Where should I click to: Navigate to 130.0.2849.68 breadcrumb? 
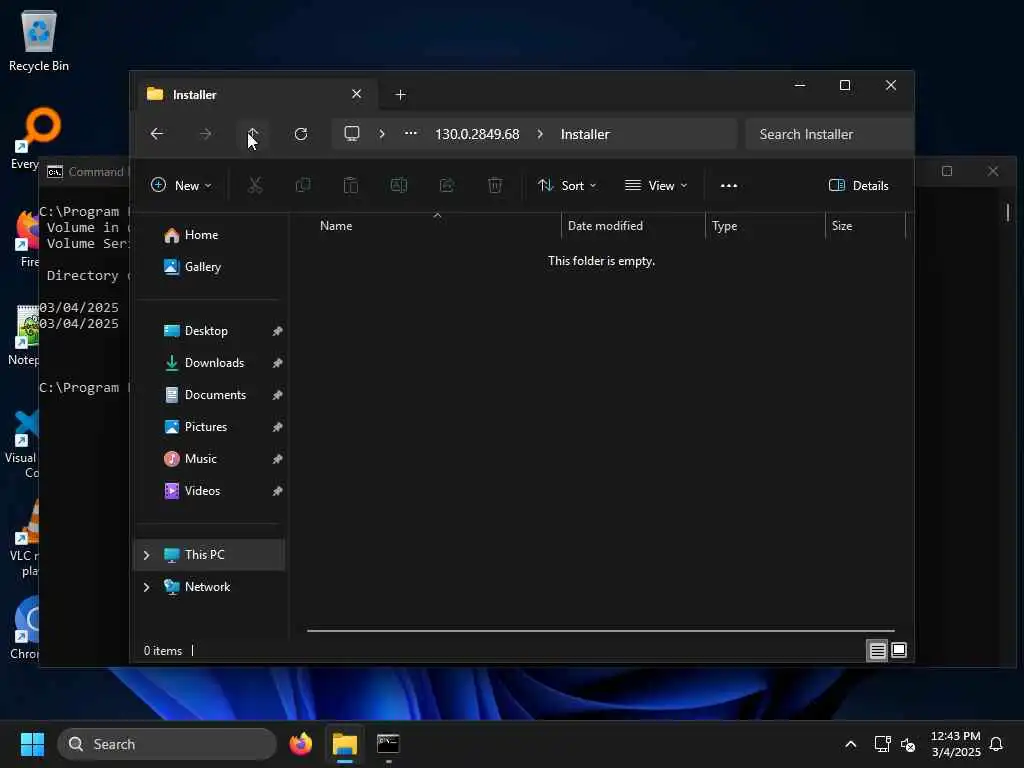477,134
